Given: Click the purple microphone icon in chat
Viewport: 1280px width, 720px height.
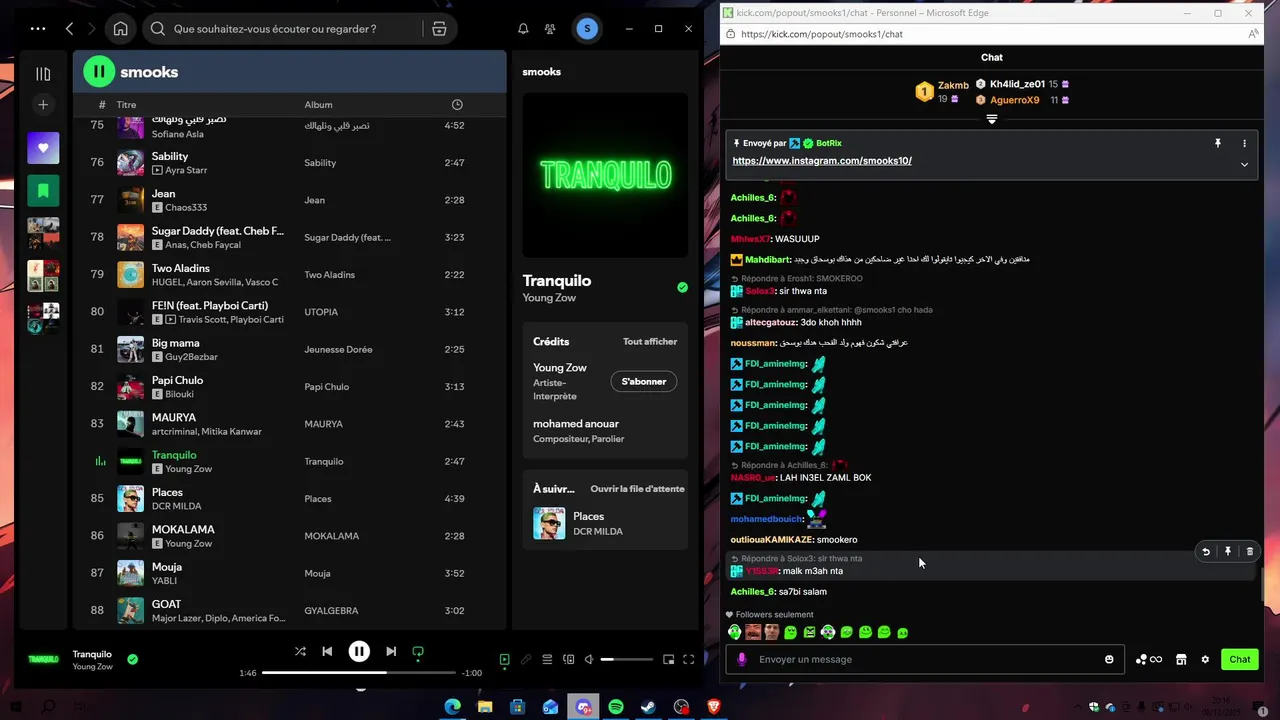Looking at the screenshot, I should pyautogui.click(x=741, y=659).
